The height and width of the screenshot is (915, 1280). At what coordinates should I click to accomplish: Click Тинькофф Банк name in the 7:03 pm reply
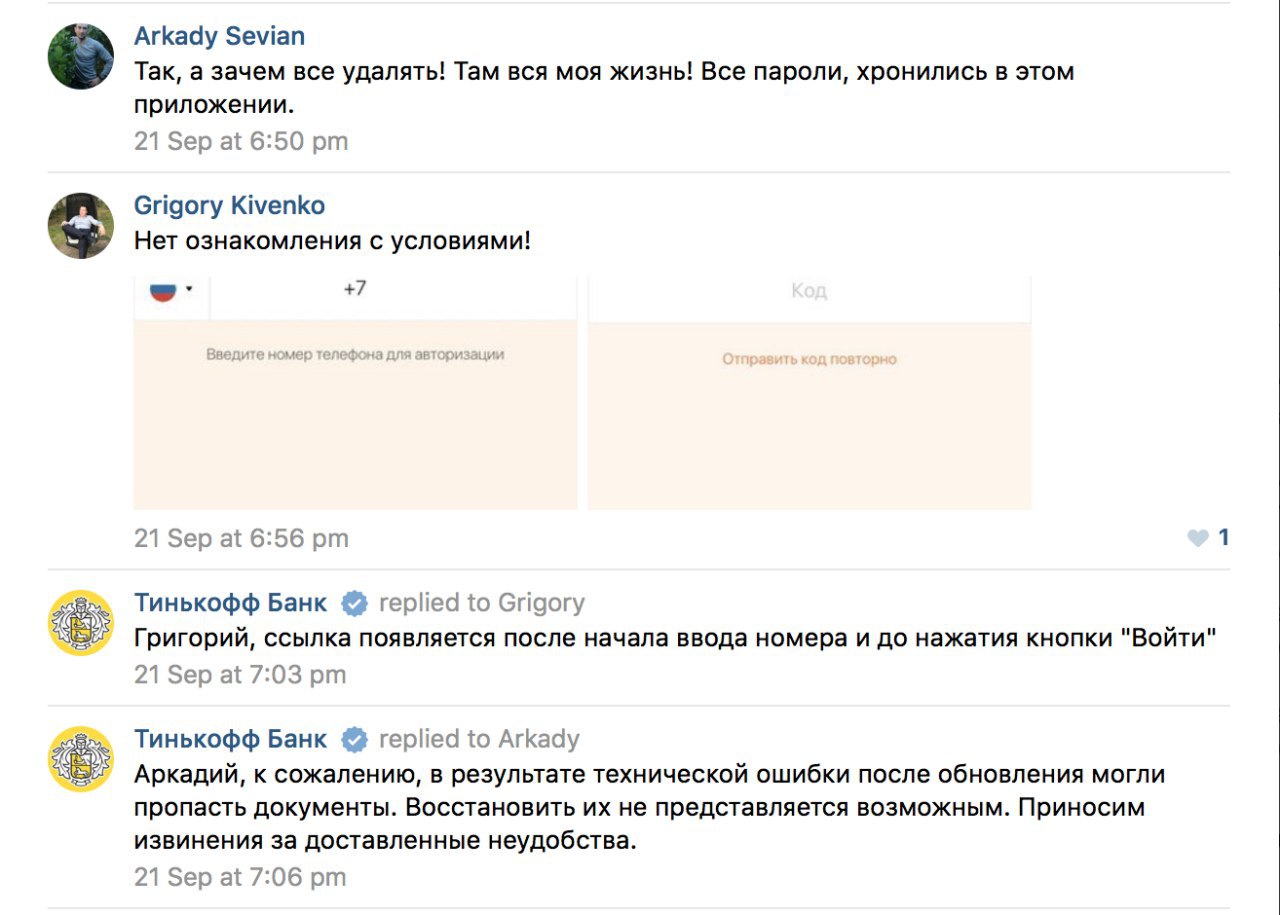coord(230,603)
